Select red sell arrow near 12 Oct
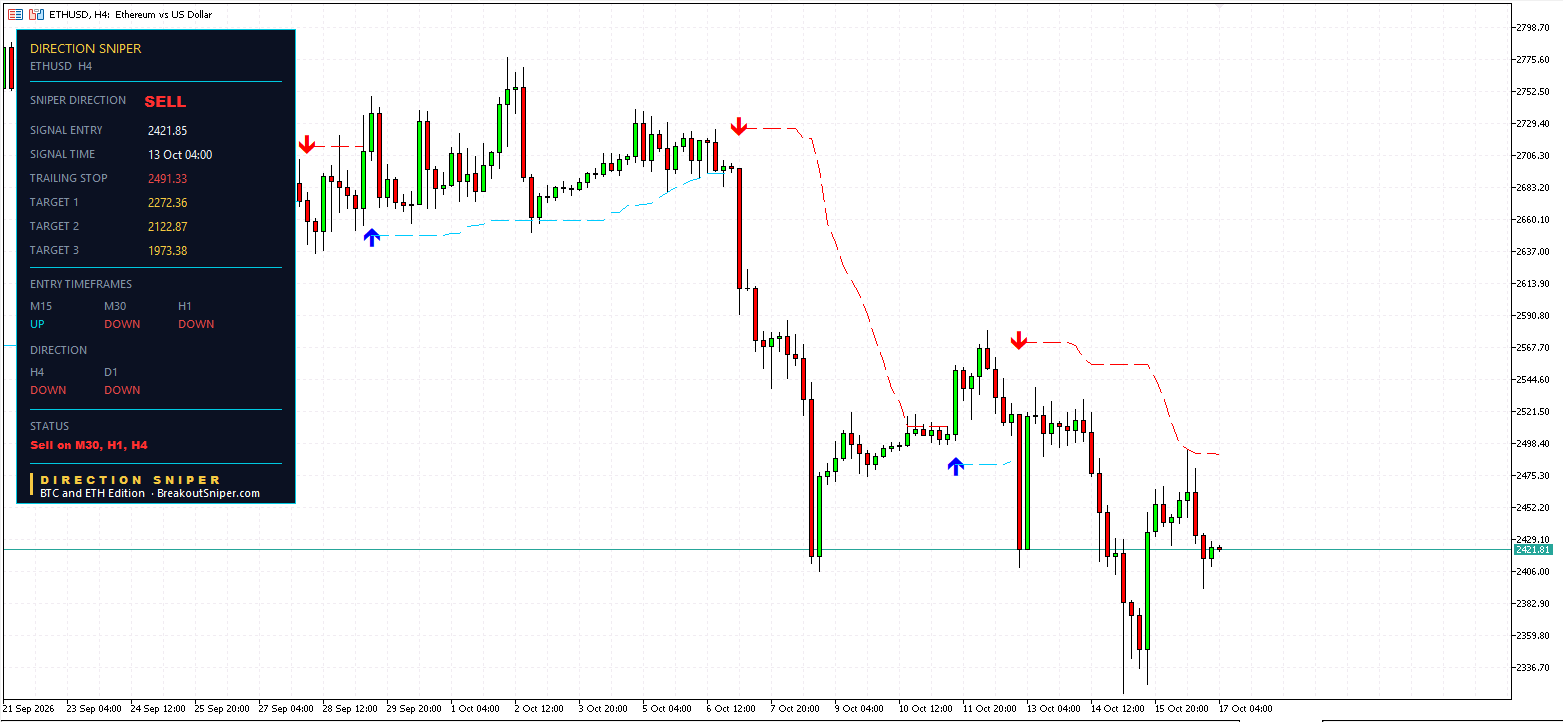The height and width of the screenshot is (722, 1563). 1018,340
